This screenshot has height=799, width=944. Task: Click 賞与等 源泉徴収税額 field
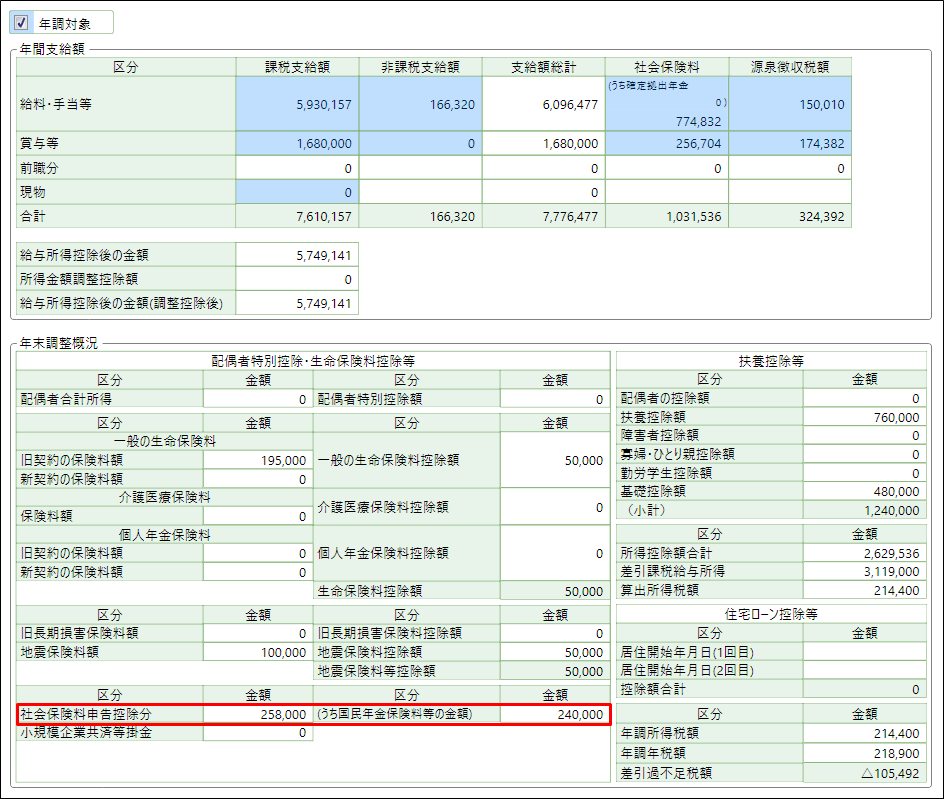pyautogui.click(x=789, y=144)
